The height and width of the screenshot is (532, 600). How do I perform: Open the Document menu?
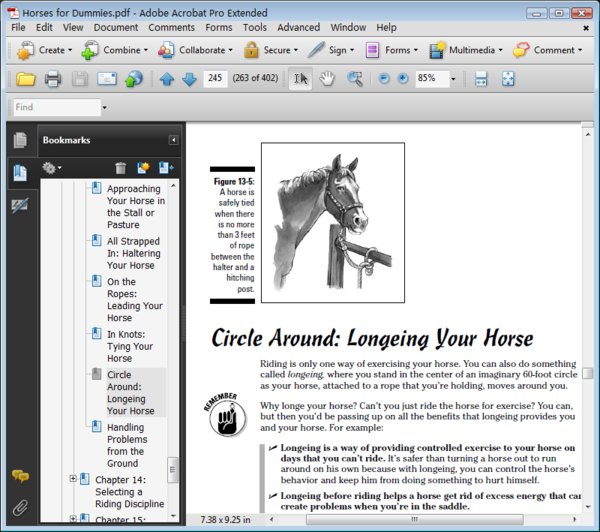(x=116, y=27)
